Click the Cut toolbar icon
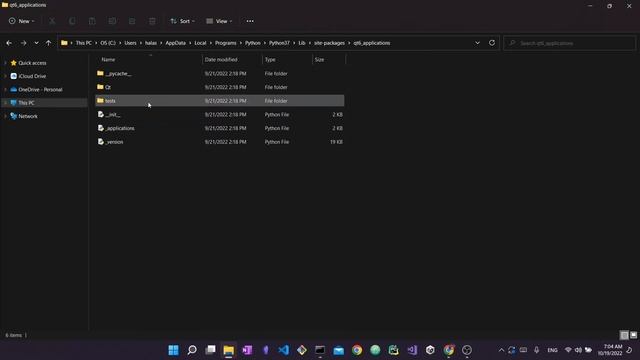Viewport: 640px width, 360px height. 52,21
